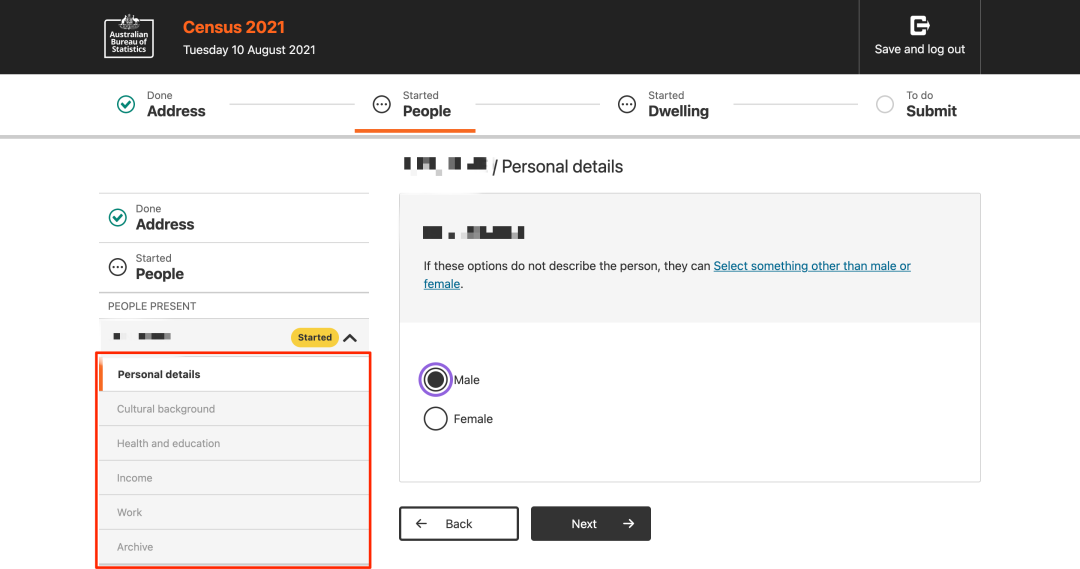Screen dimensions: 1080x569
Task: Click the sidebar Address done checkmark icon
Action: 118,217
